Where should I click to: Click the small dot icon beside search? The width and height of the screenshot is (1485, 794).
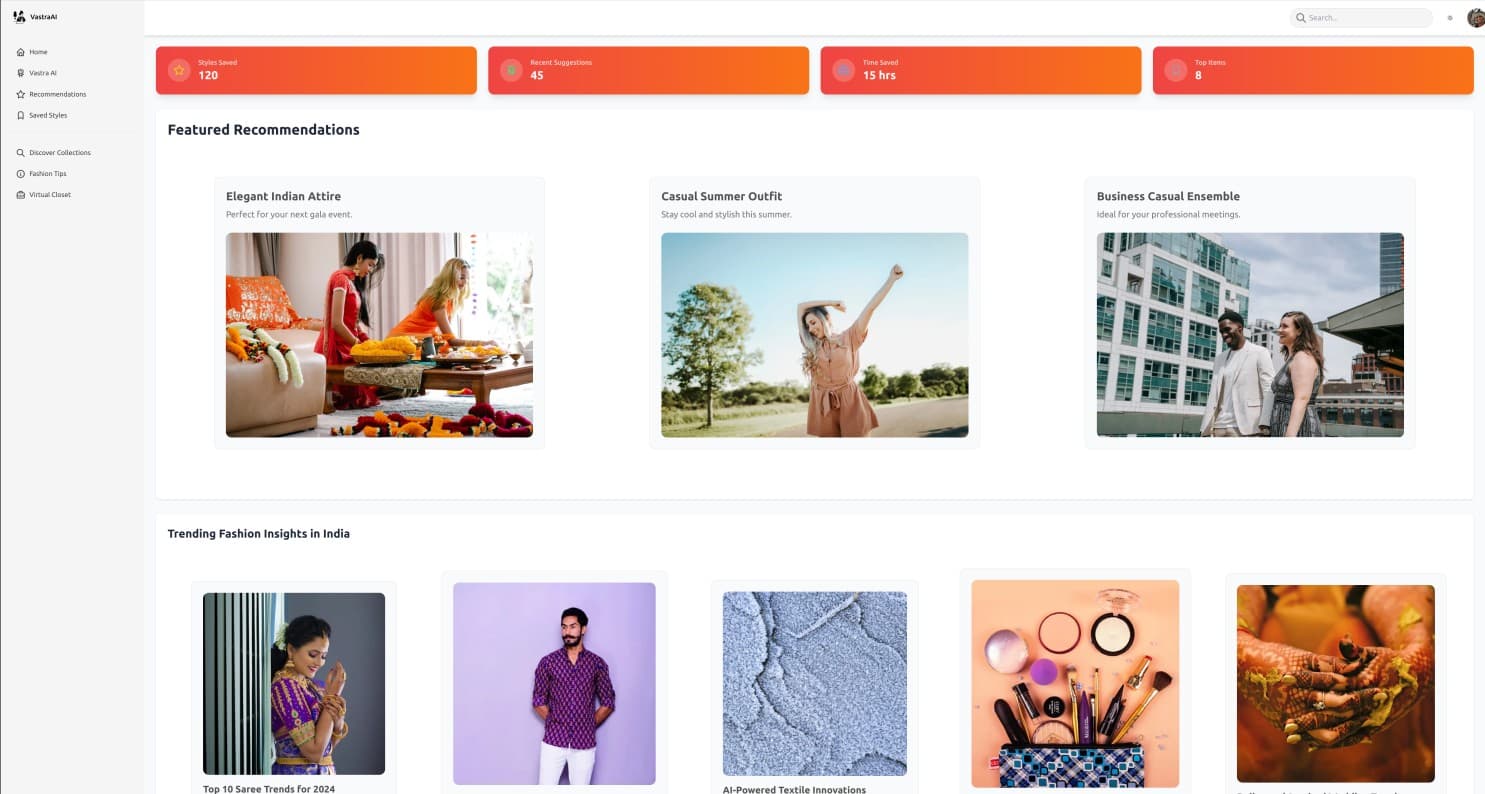tap(1450, 18)
